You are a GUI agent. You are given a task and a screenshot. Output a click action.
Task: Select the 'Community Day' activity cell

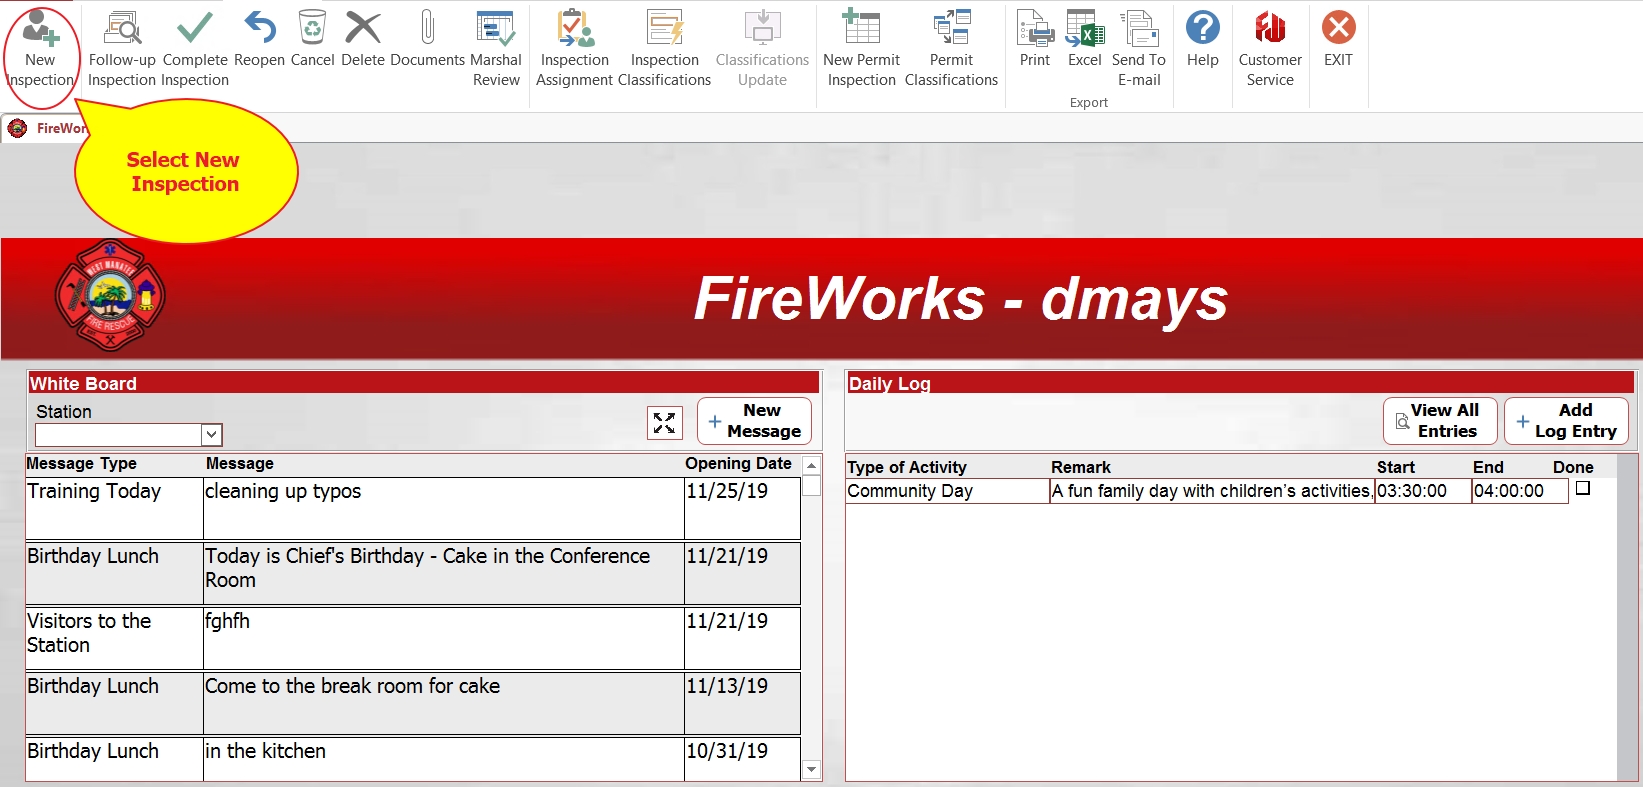coord(948,491)
